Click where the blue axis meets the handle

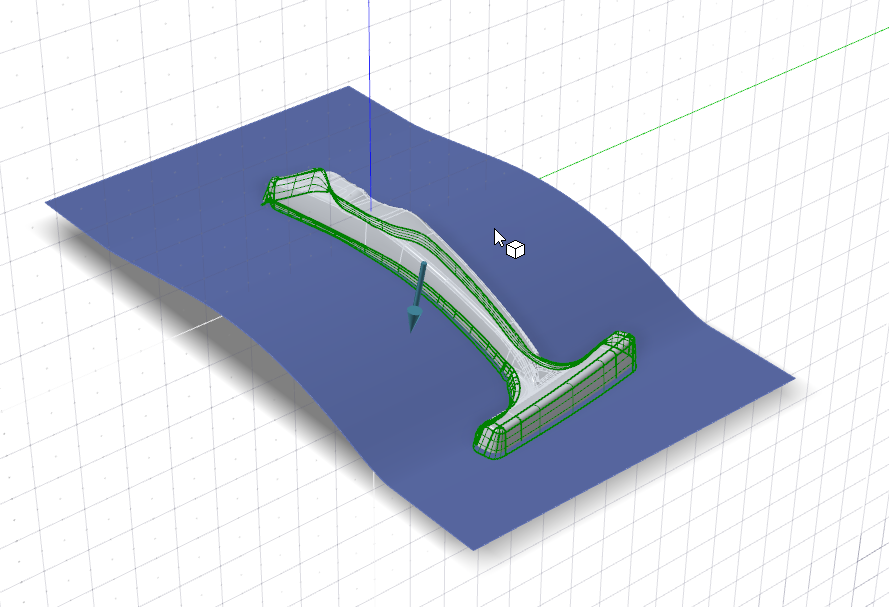click(x=370, y=204)
